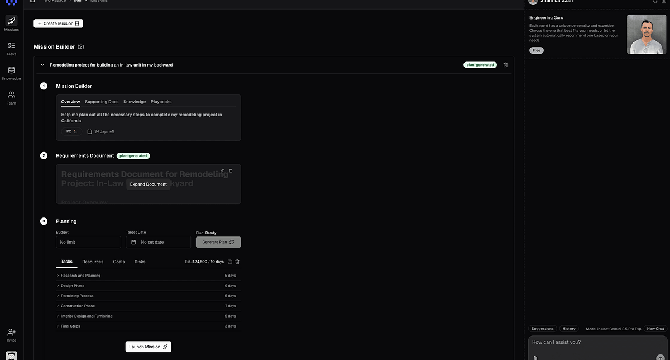This screenshot has width=670, height=360.
Task: Delete the mission using the top-right trash icon
Action: pyautogui.click(x=506, y=65)
